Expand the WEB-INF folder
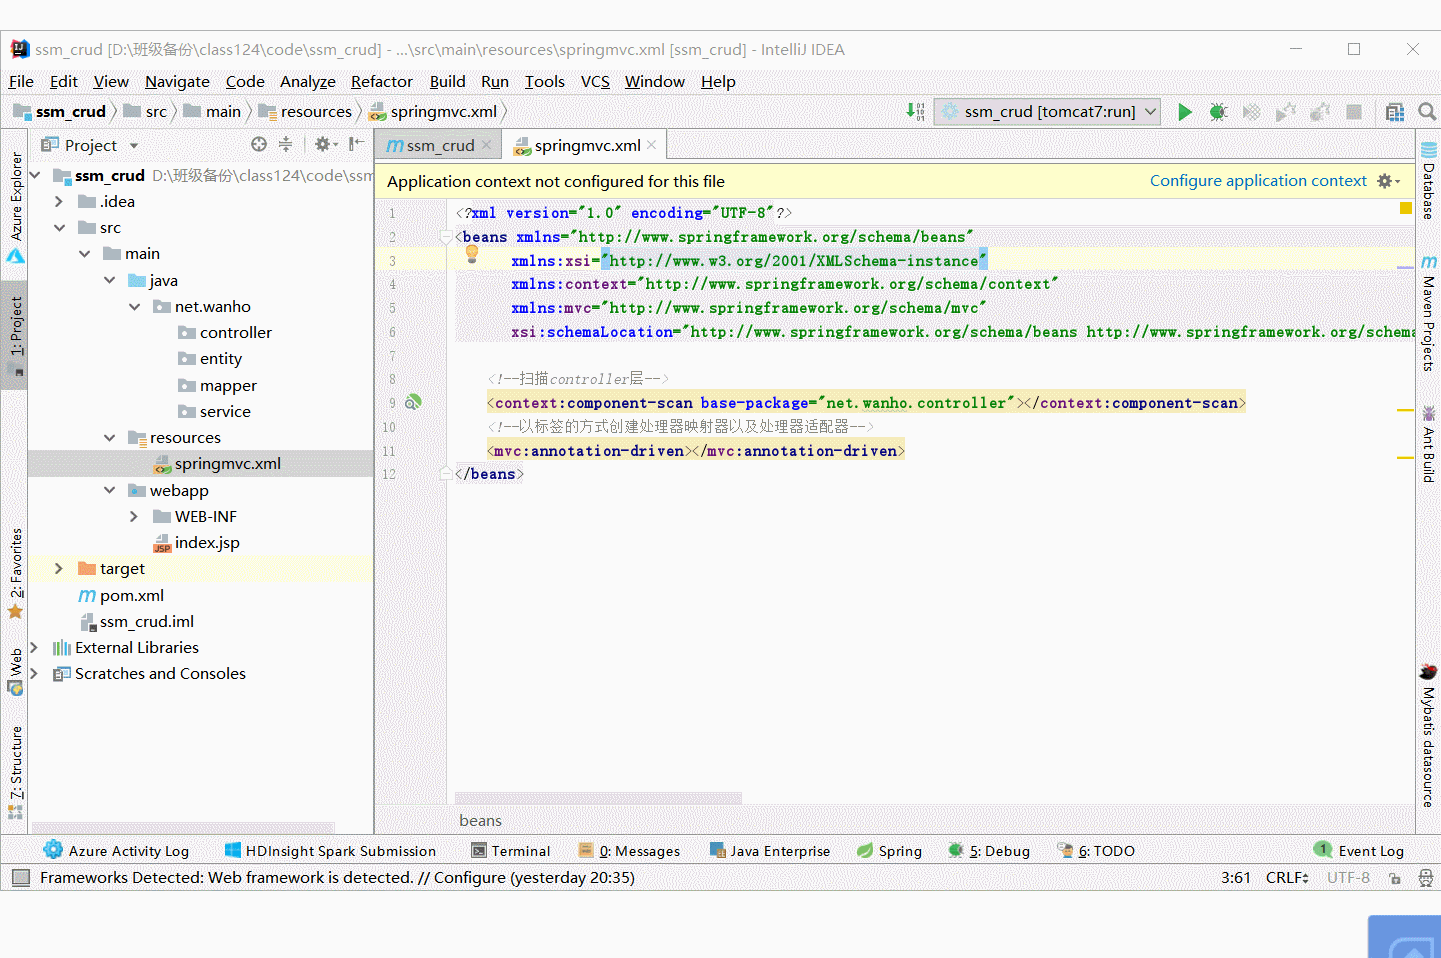The image size is (1441, 958). coord(133,516)
